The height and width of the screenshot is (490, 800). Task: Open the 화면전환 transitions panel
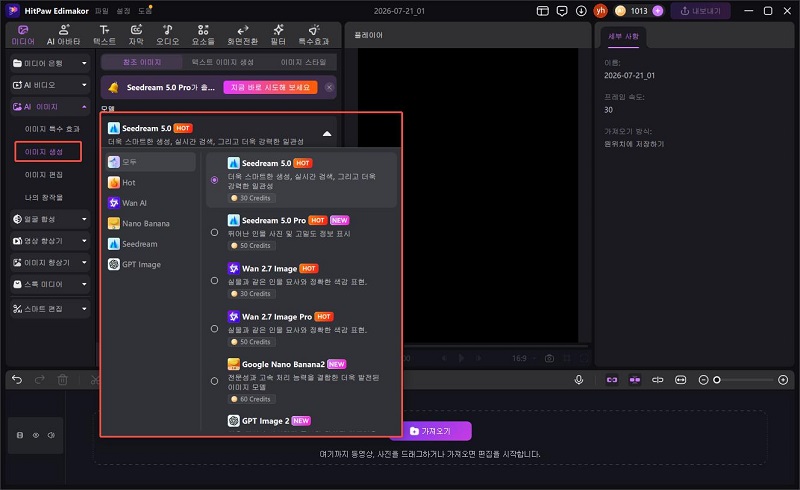242,35
